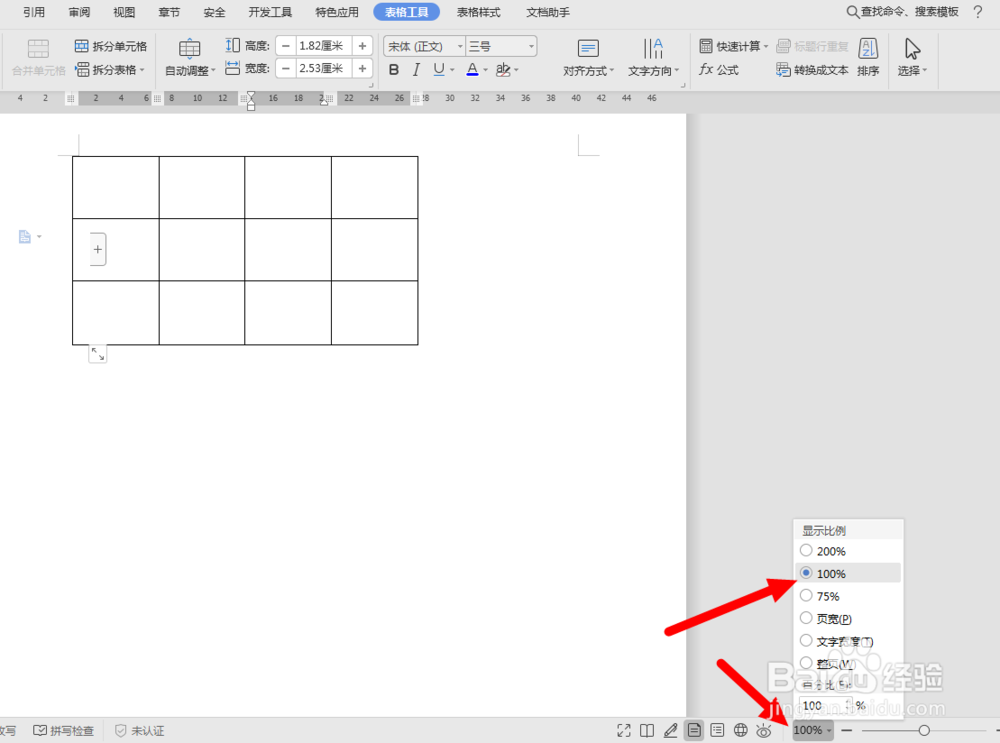Increase column width with plus button
Image resolution: width=1000 pixels, height=743 pixels.
coord(362,68)
